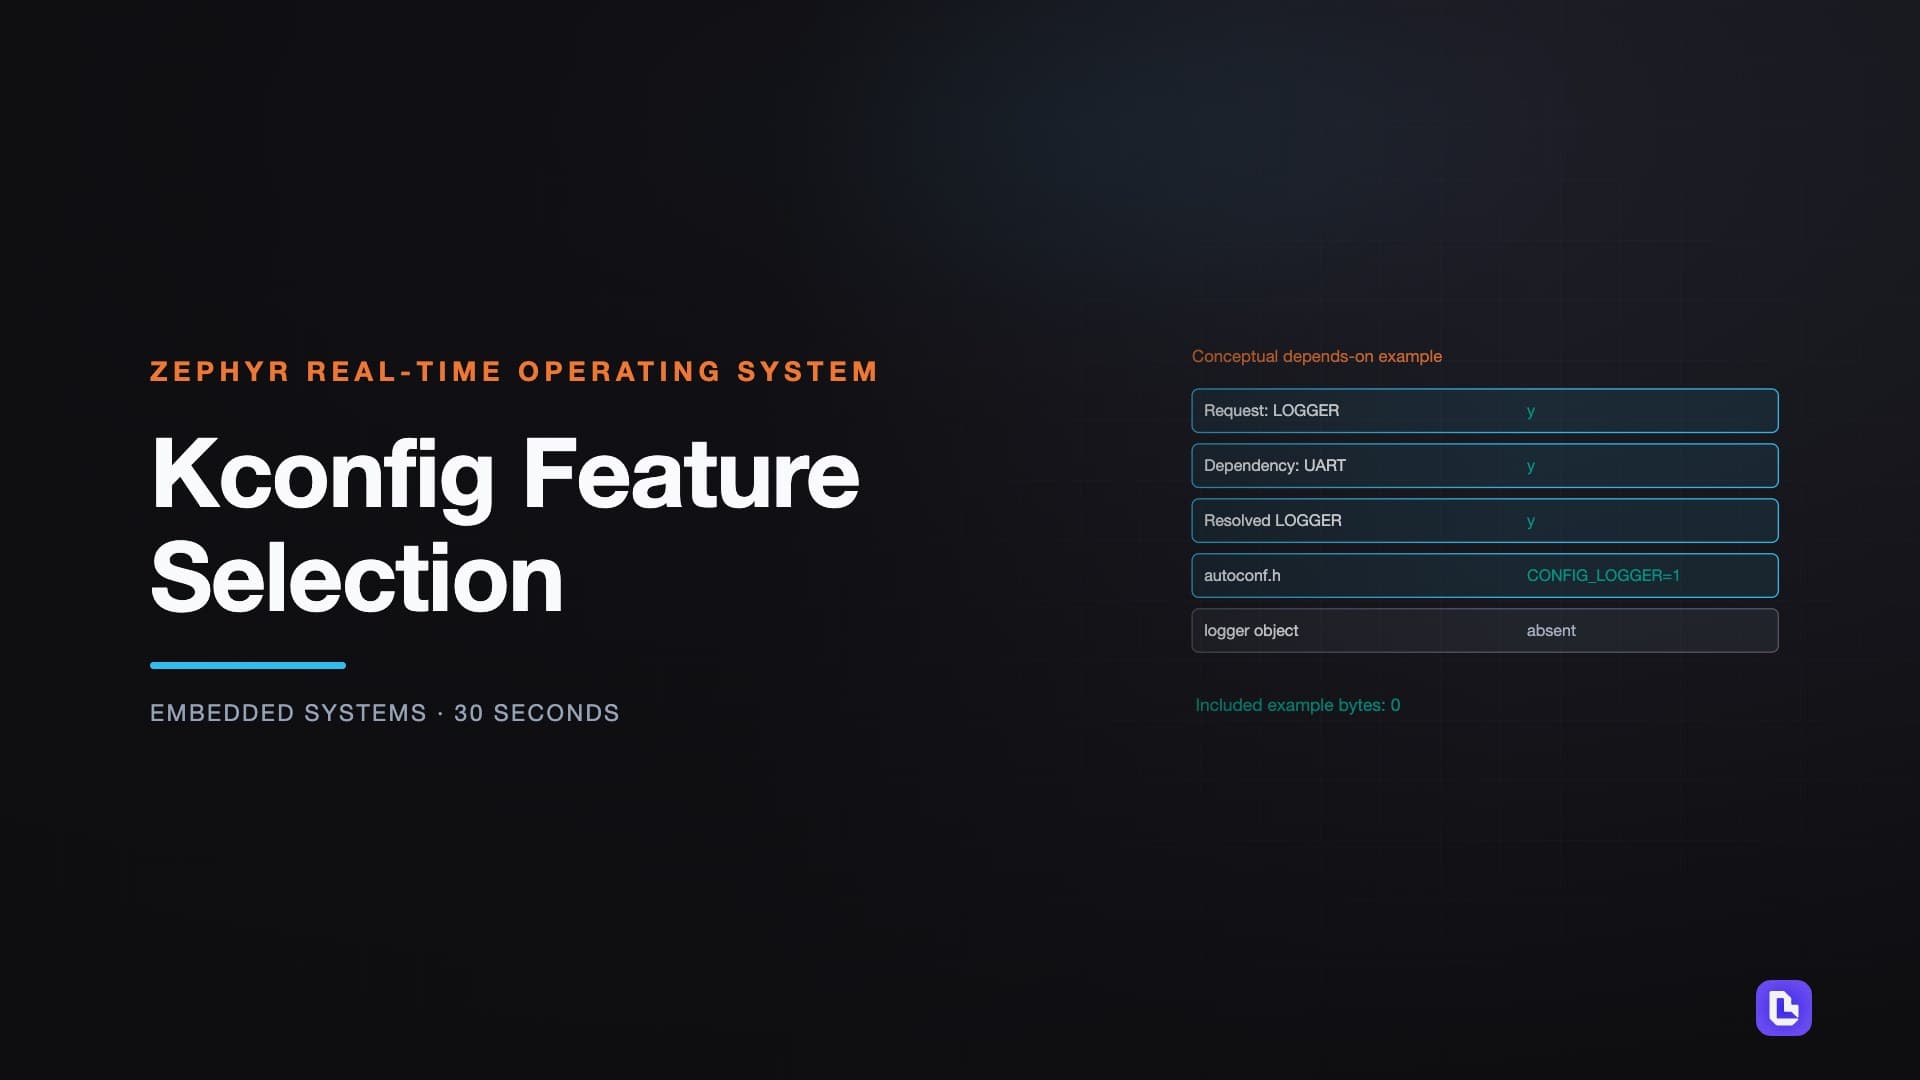Click the Conceptual depends-on example label
1920x1080 pixels.
pyautogui.click(x=1316, y=357)
